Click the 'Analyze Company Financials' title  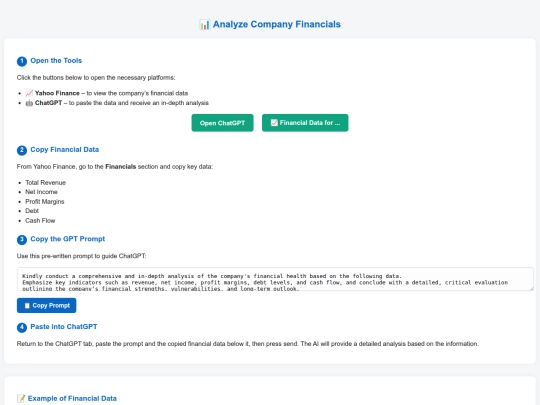point(277,24)
